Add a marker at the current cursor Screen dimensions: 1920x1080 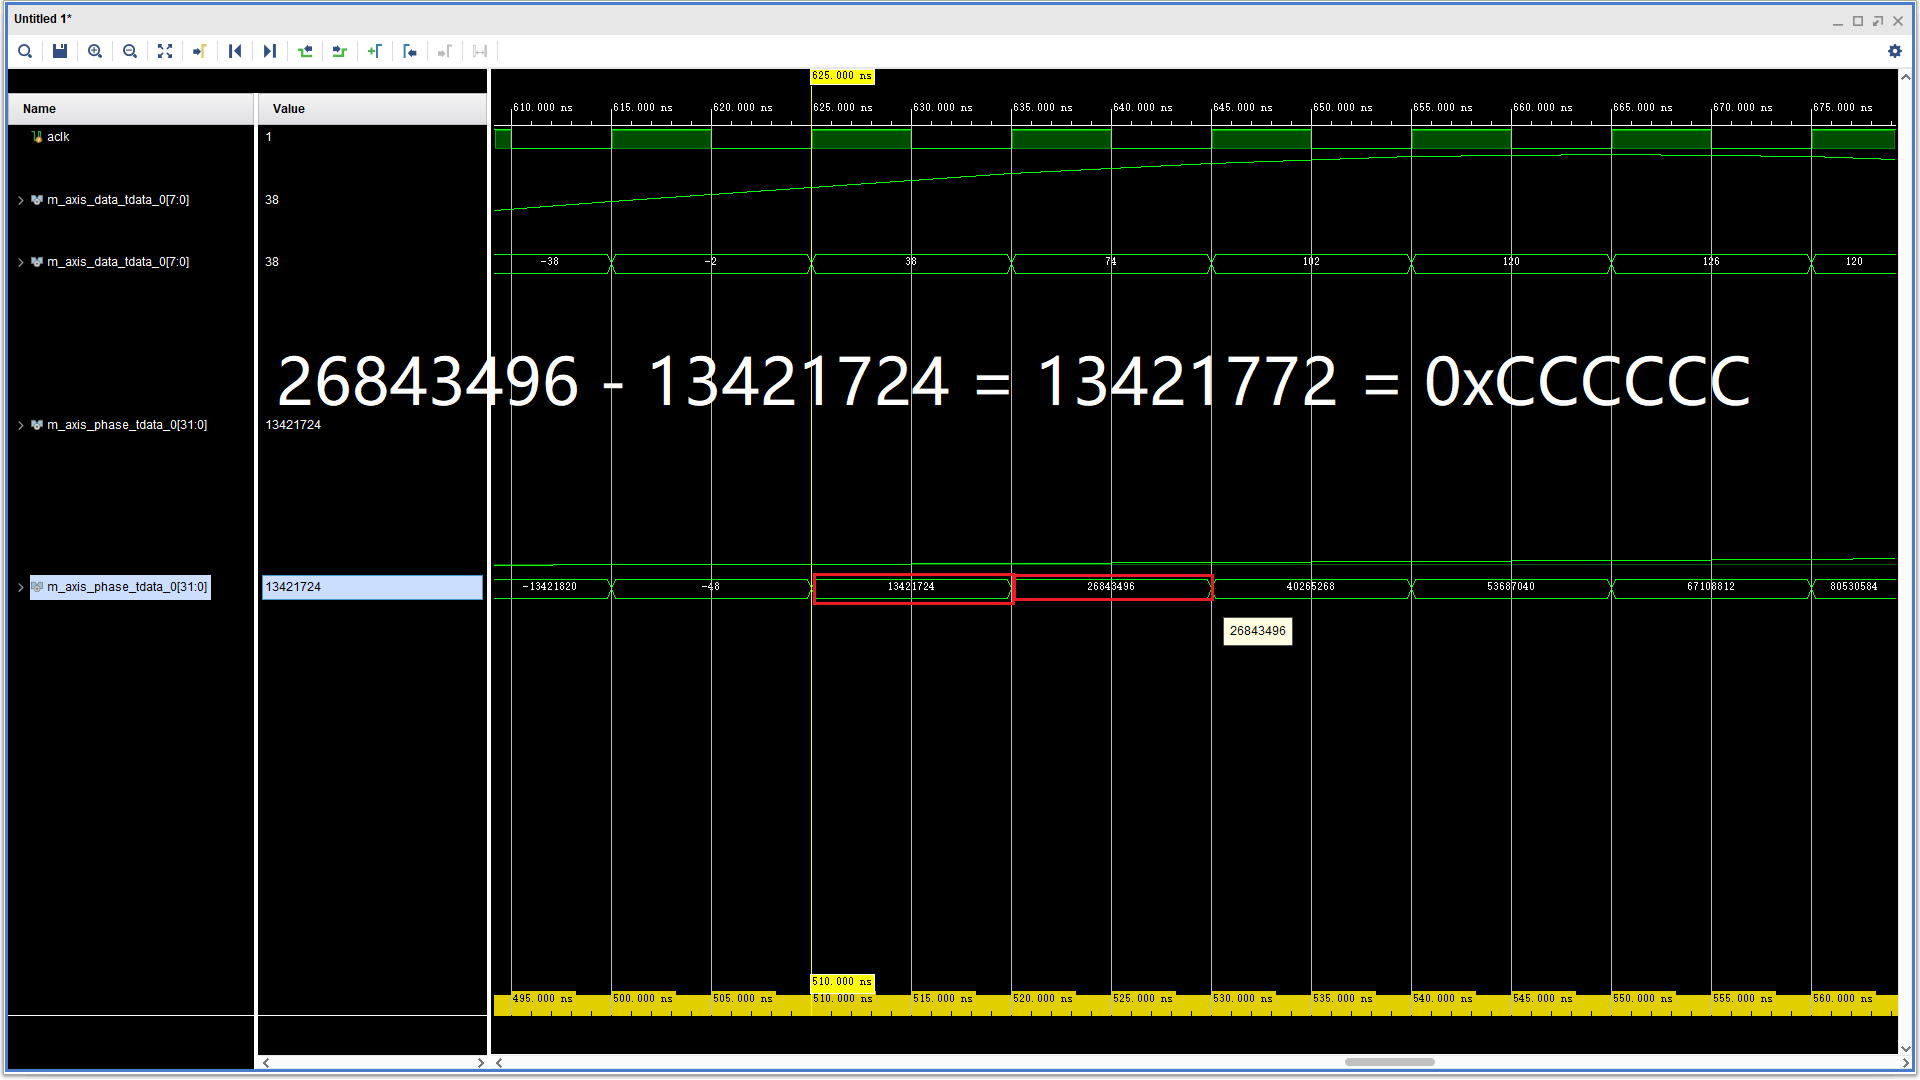tap(375, 51)
